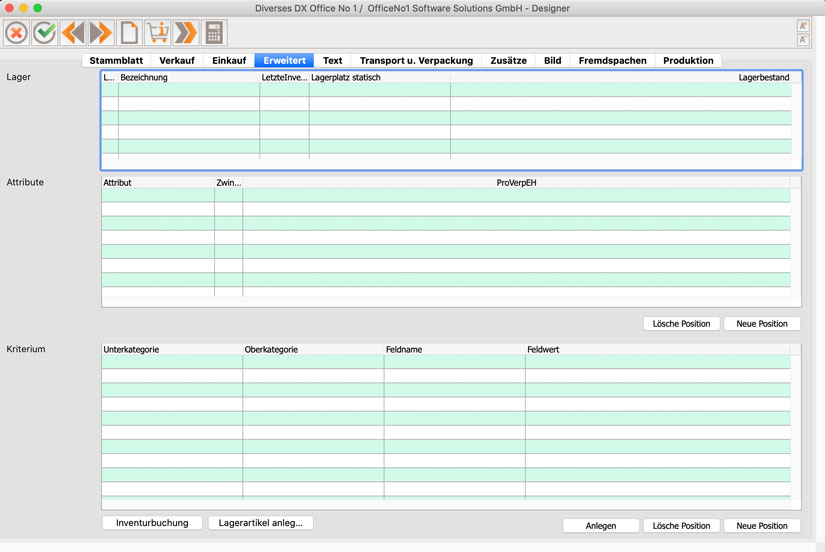Open the Fremdspachen tab
Viewport: 825px width, 552px height.
tap(612, 61)
